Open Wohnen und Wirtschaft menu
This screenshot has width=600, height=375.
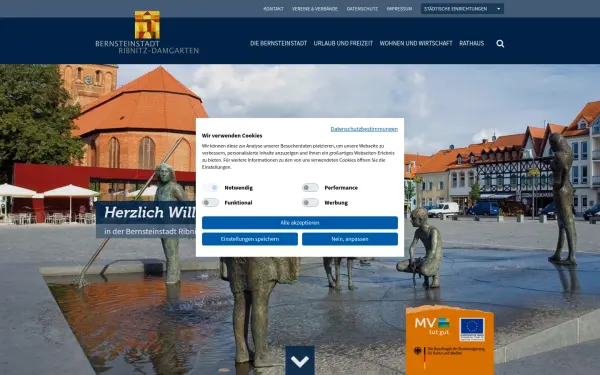coord(416,43)
